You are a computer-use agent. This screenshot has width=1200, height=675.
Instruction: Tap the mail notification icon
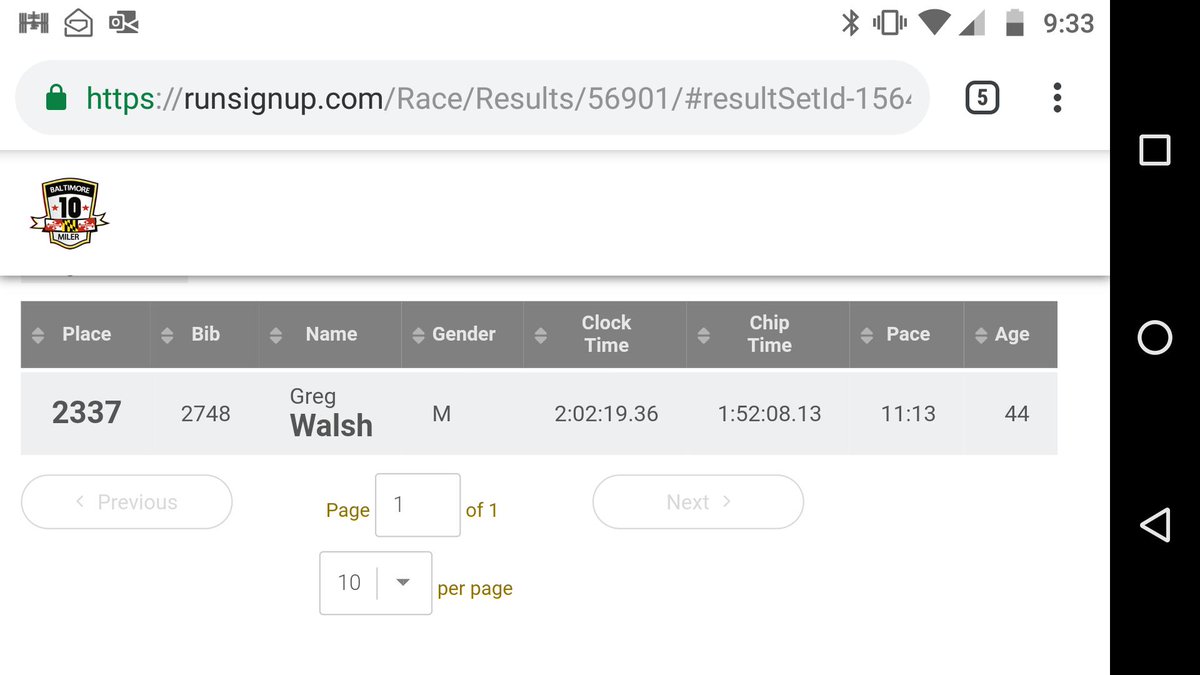pos(78,22)
